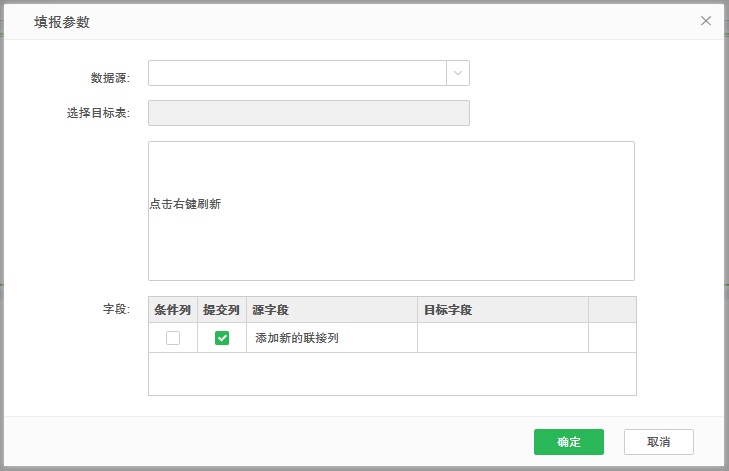This screenshot has height=471, width=729.
Task: Click inside the 数据源 combo box field
Action: coord(297,73)
